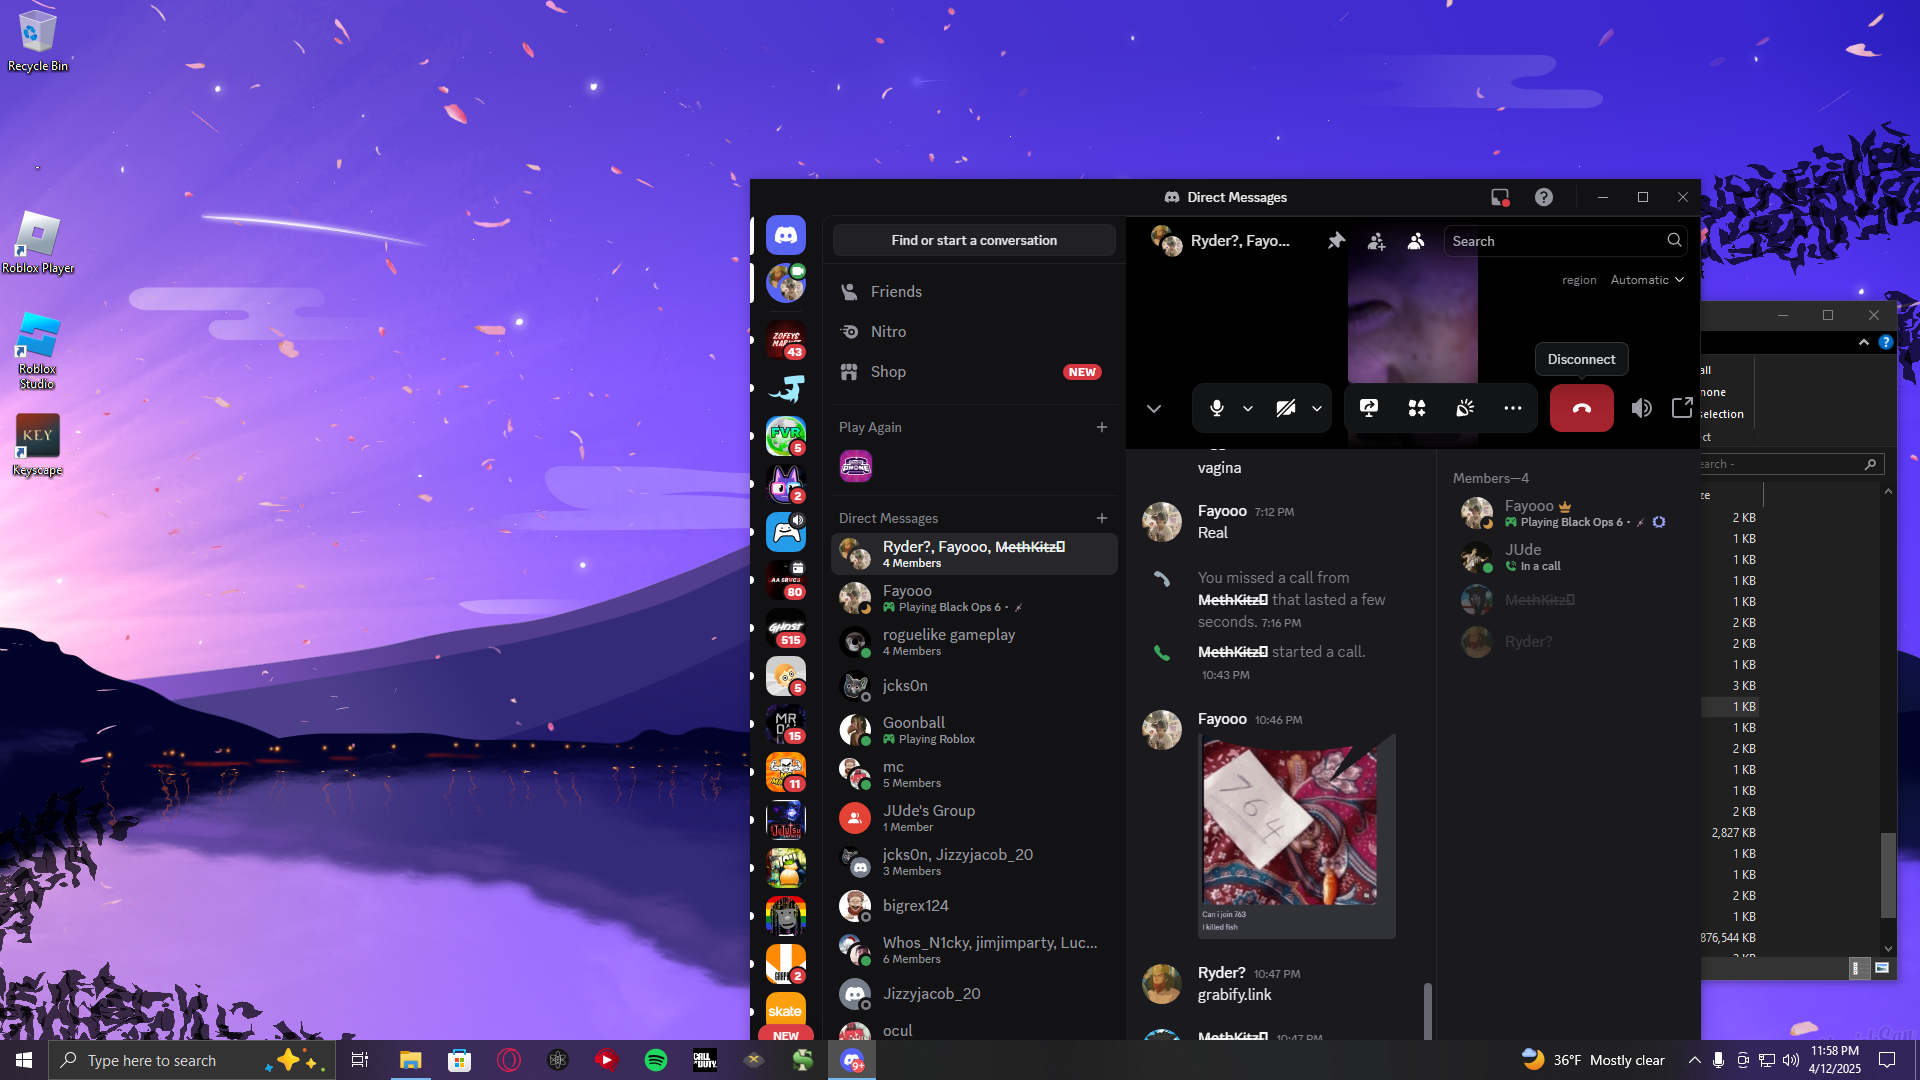Image resolution: width=1920 pixels, height=1080 pixels.
Task: Launch the Play Again game icon
Action: coord(856,466)
